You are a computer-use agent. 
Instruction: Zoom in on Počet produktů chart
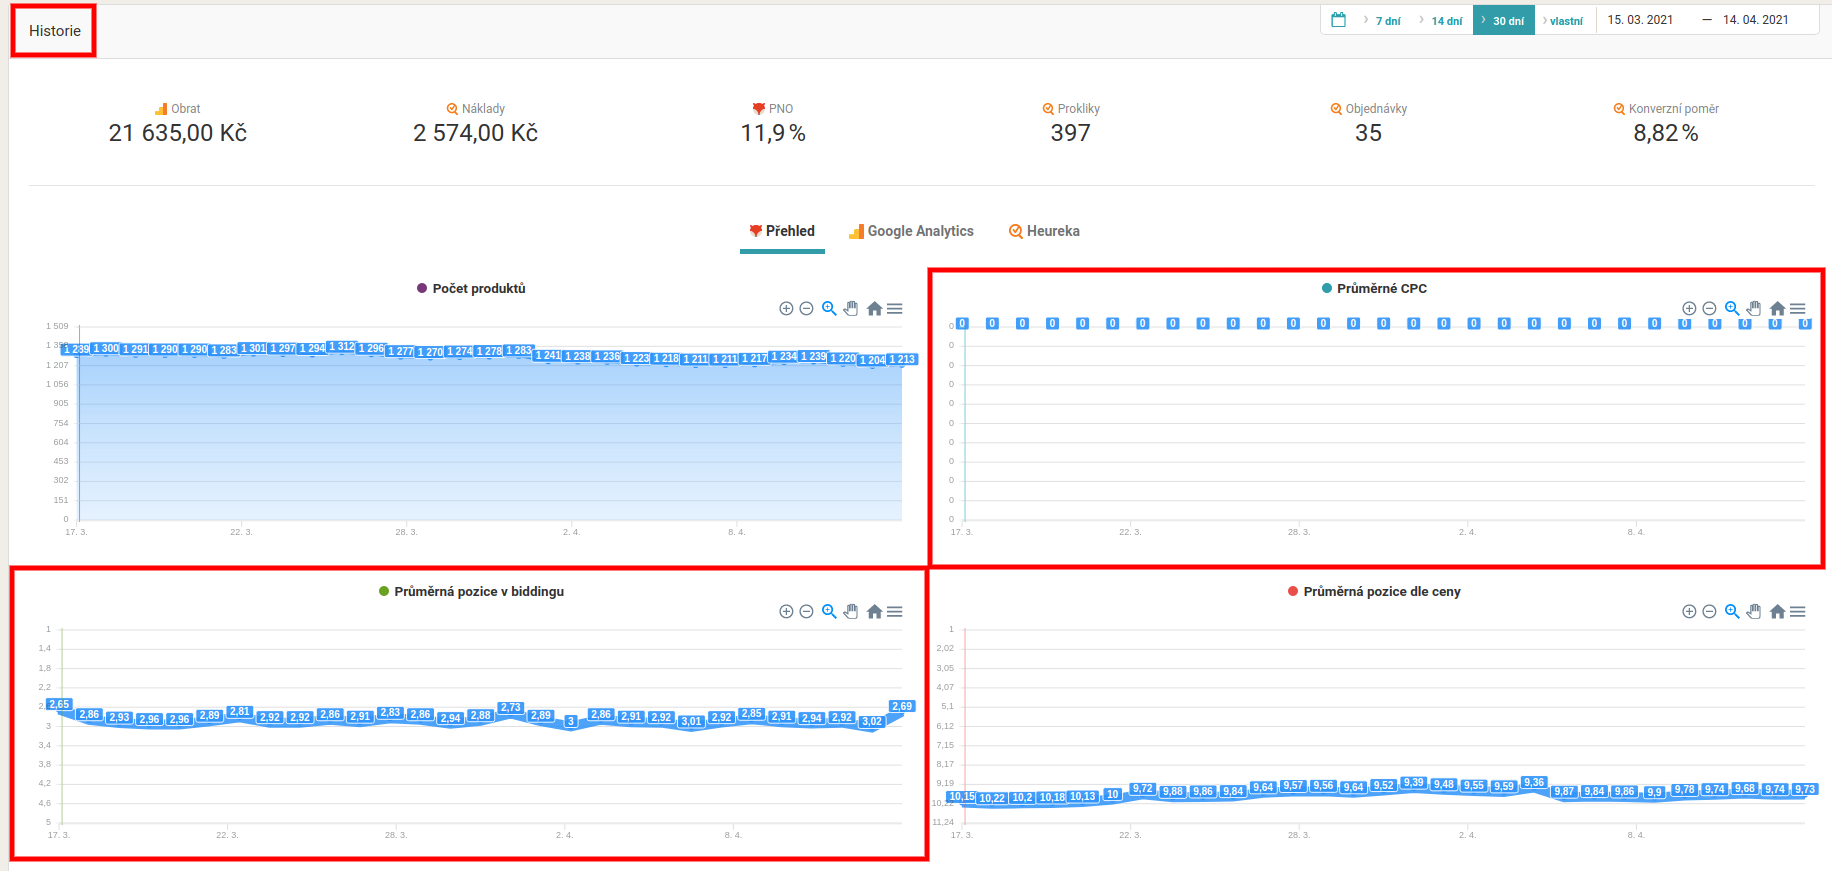pos(786,309)
